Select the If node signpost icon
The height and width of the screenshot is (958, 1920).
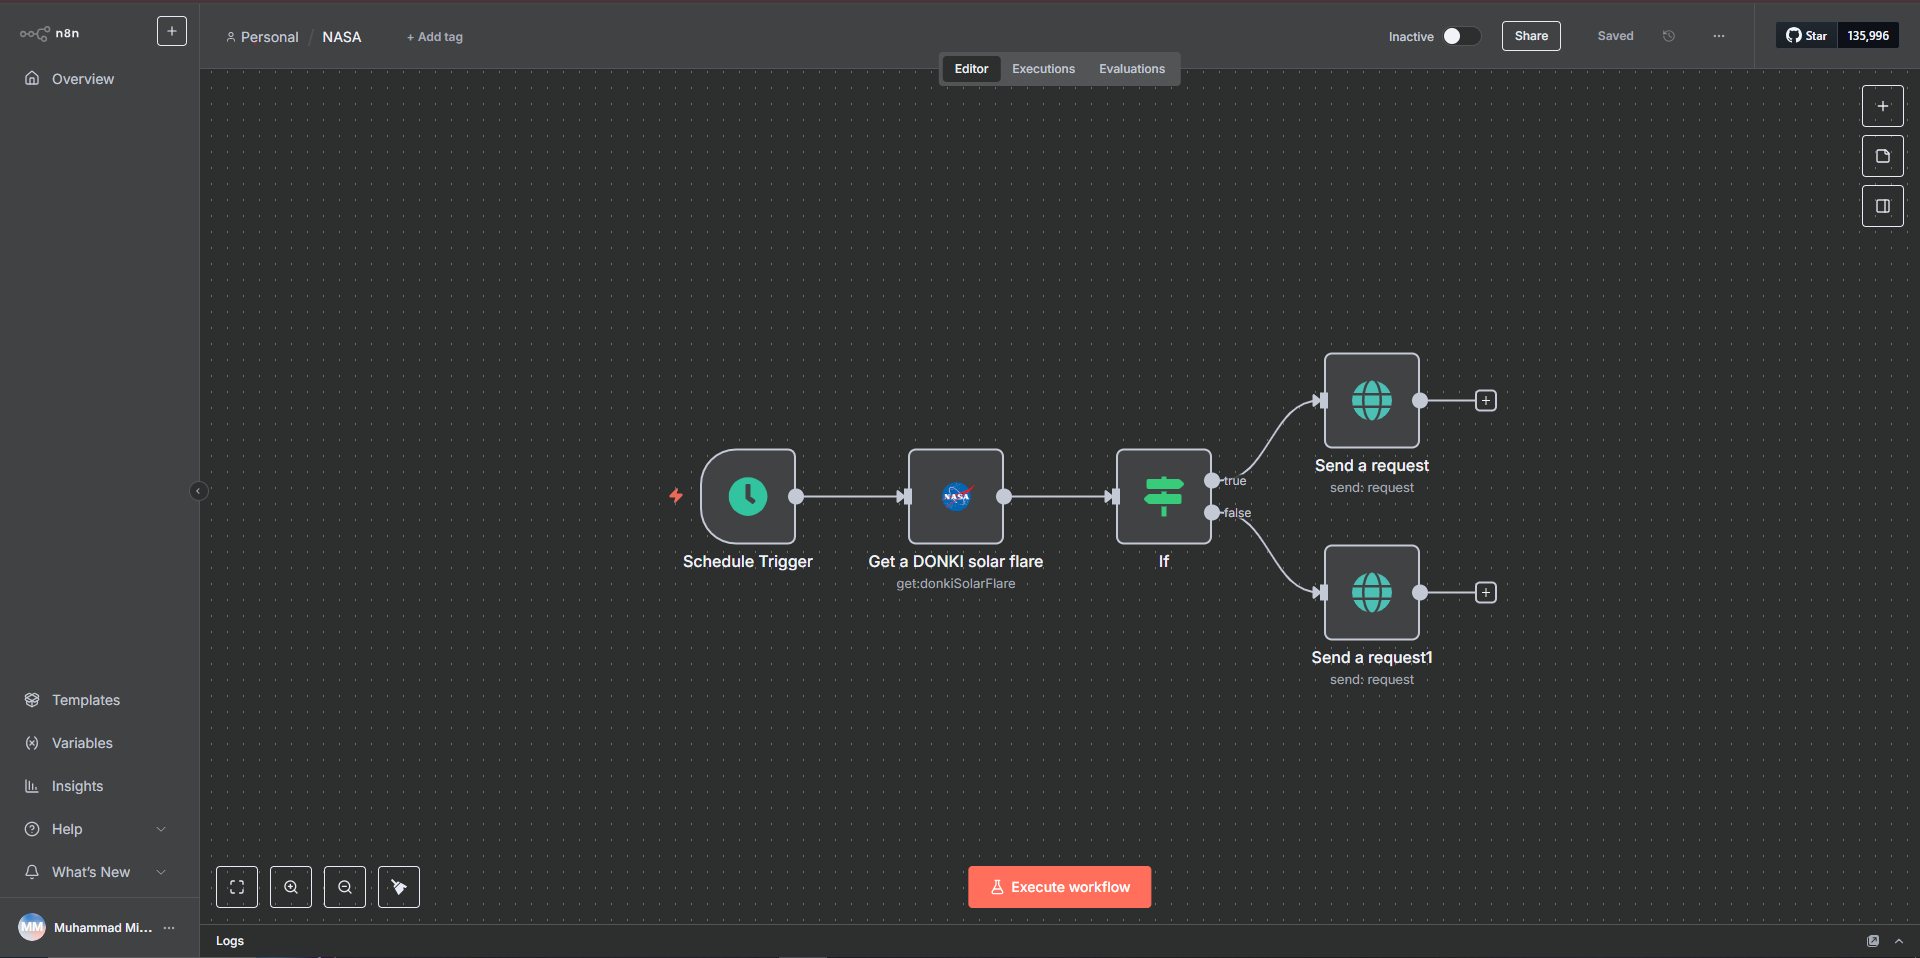point(1163,496)
